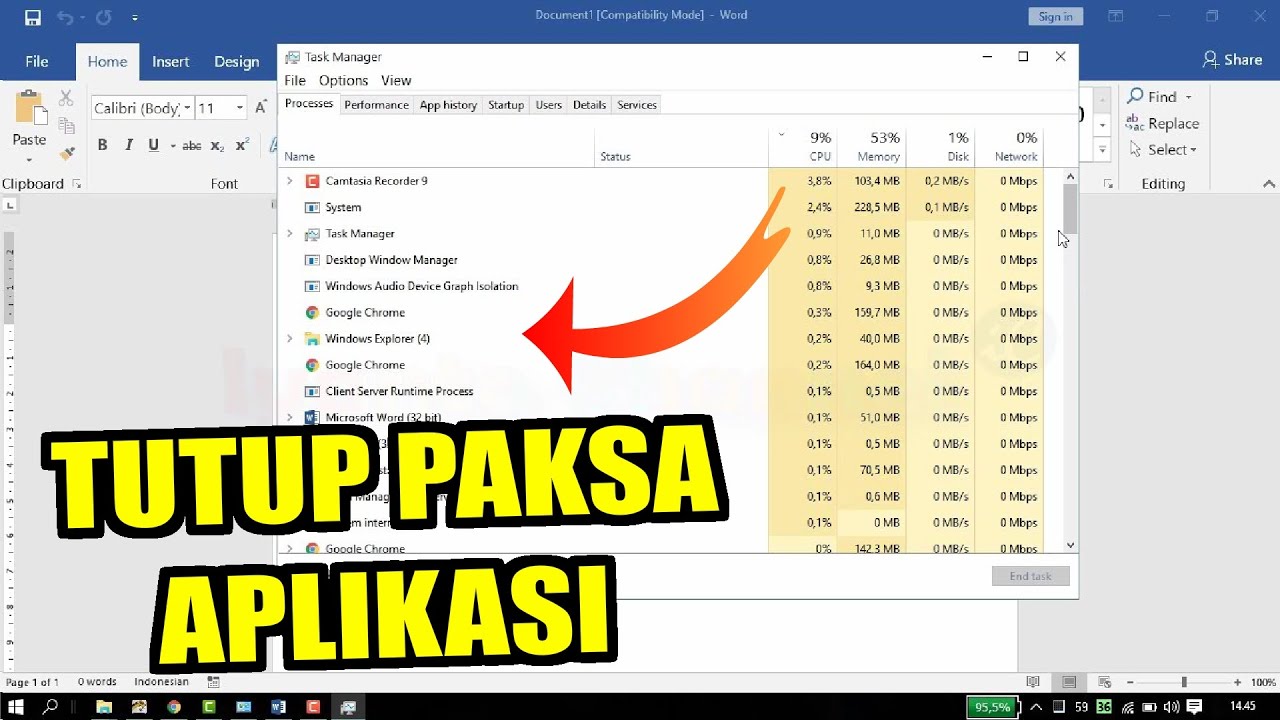The height and width of the screenshot is (720, 1280).
Task: Switch Word to Web Layout view icon
Action: (1103, 682)
